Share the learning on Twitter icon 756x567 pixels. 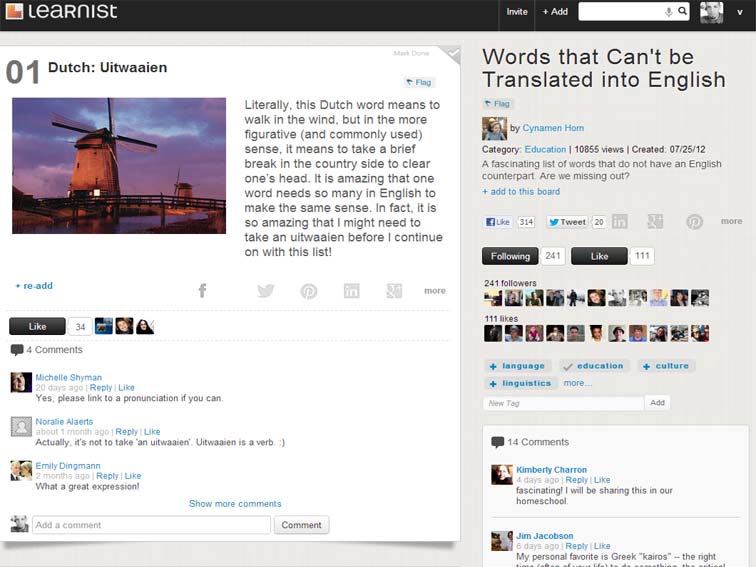(x=266, y=290)
